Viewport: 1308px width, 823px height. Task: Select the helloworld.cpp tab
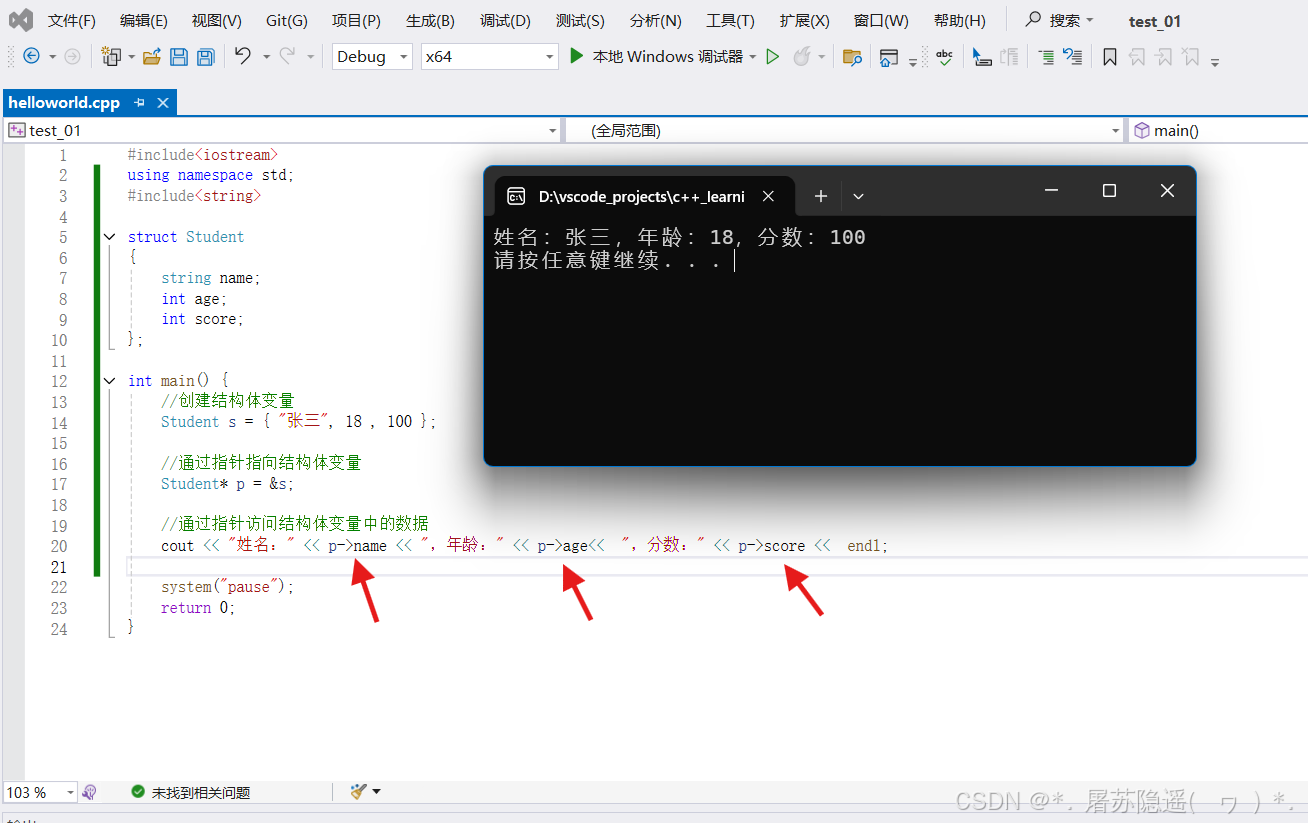(x=64, y=102)
